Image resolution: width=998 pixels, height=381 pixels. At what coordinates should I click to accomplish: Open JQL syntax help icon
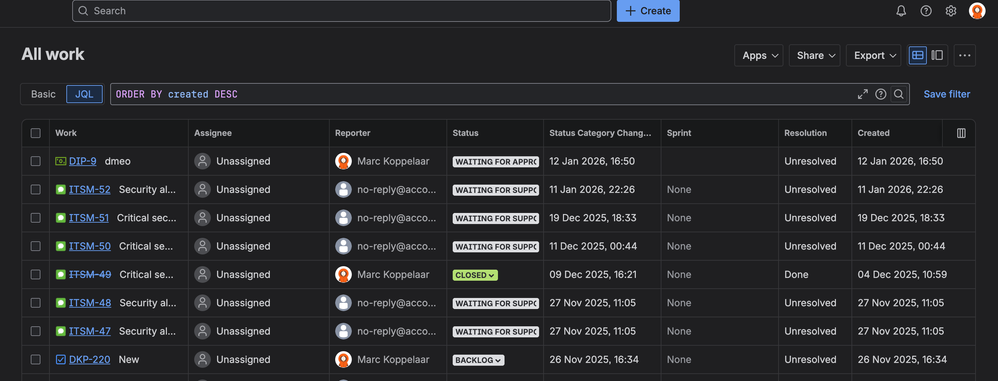pyautogui.click(x=881, y=94)
